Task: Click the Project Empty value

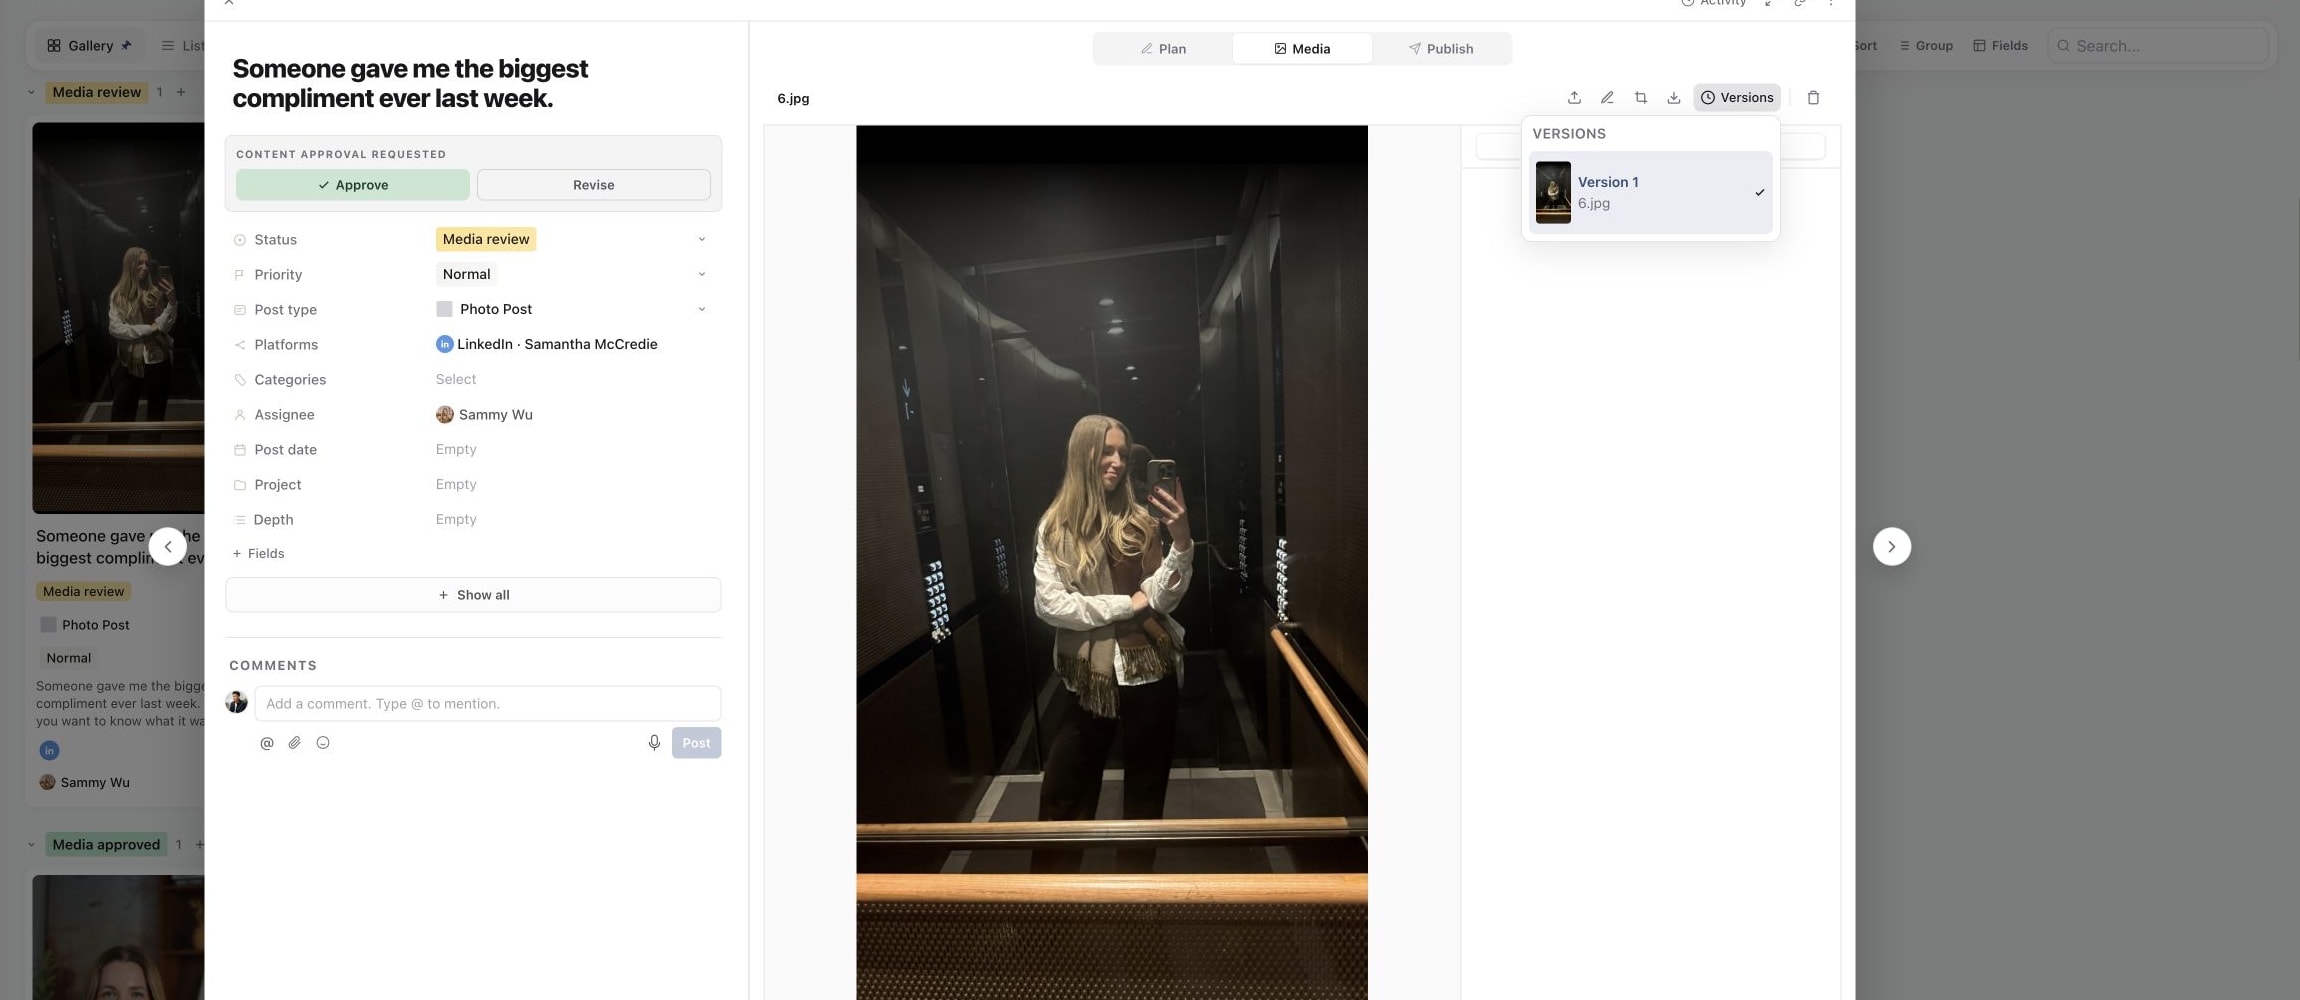Action: [x=456, y=484]
